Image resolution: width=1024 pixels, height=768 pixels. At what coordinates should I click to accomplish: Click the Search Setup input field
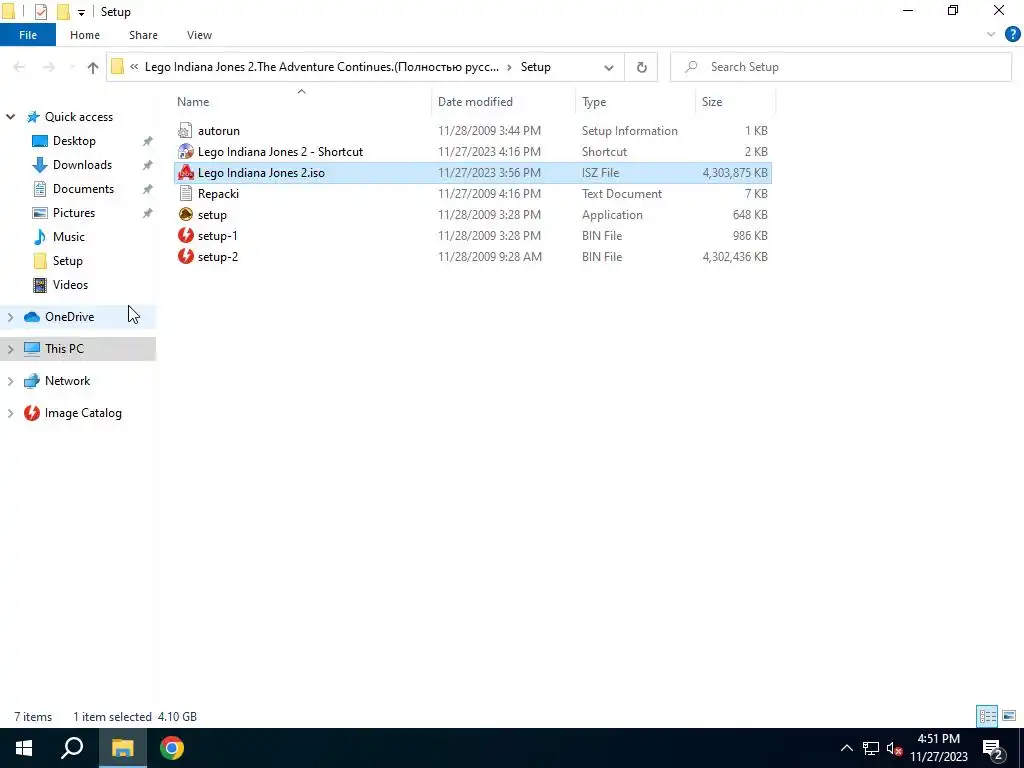tap(841, 67)
